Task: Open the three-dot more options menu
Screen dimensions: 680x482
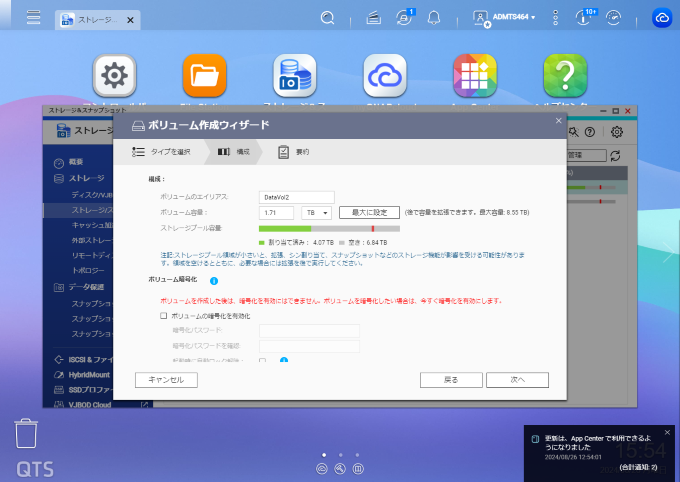Action: 556,18
